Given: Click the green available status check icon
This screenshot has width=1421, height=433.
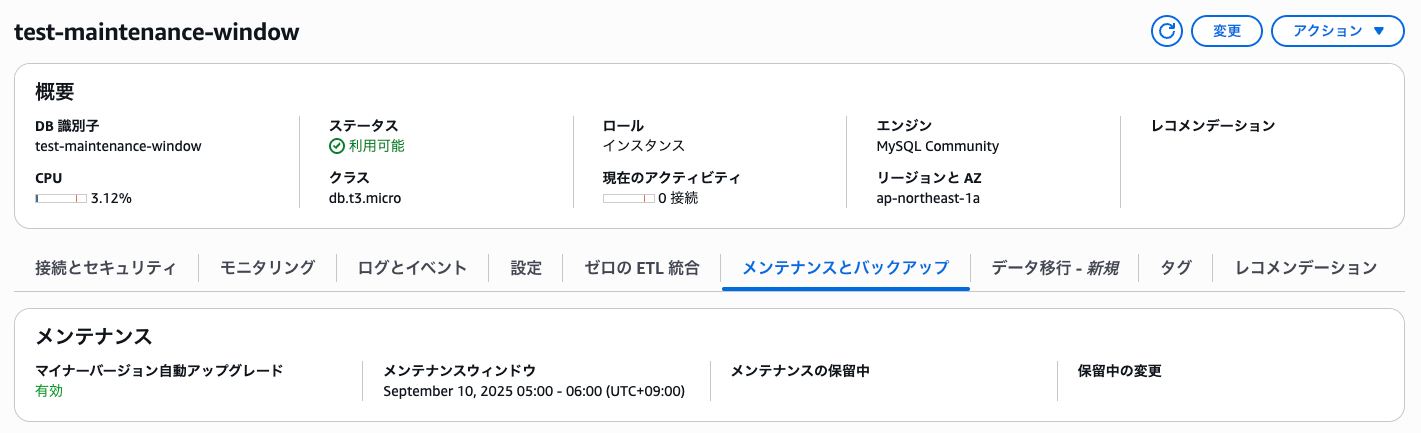Looking at the screenshot, I should click(337, 146).
